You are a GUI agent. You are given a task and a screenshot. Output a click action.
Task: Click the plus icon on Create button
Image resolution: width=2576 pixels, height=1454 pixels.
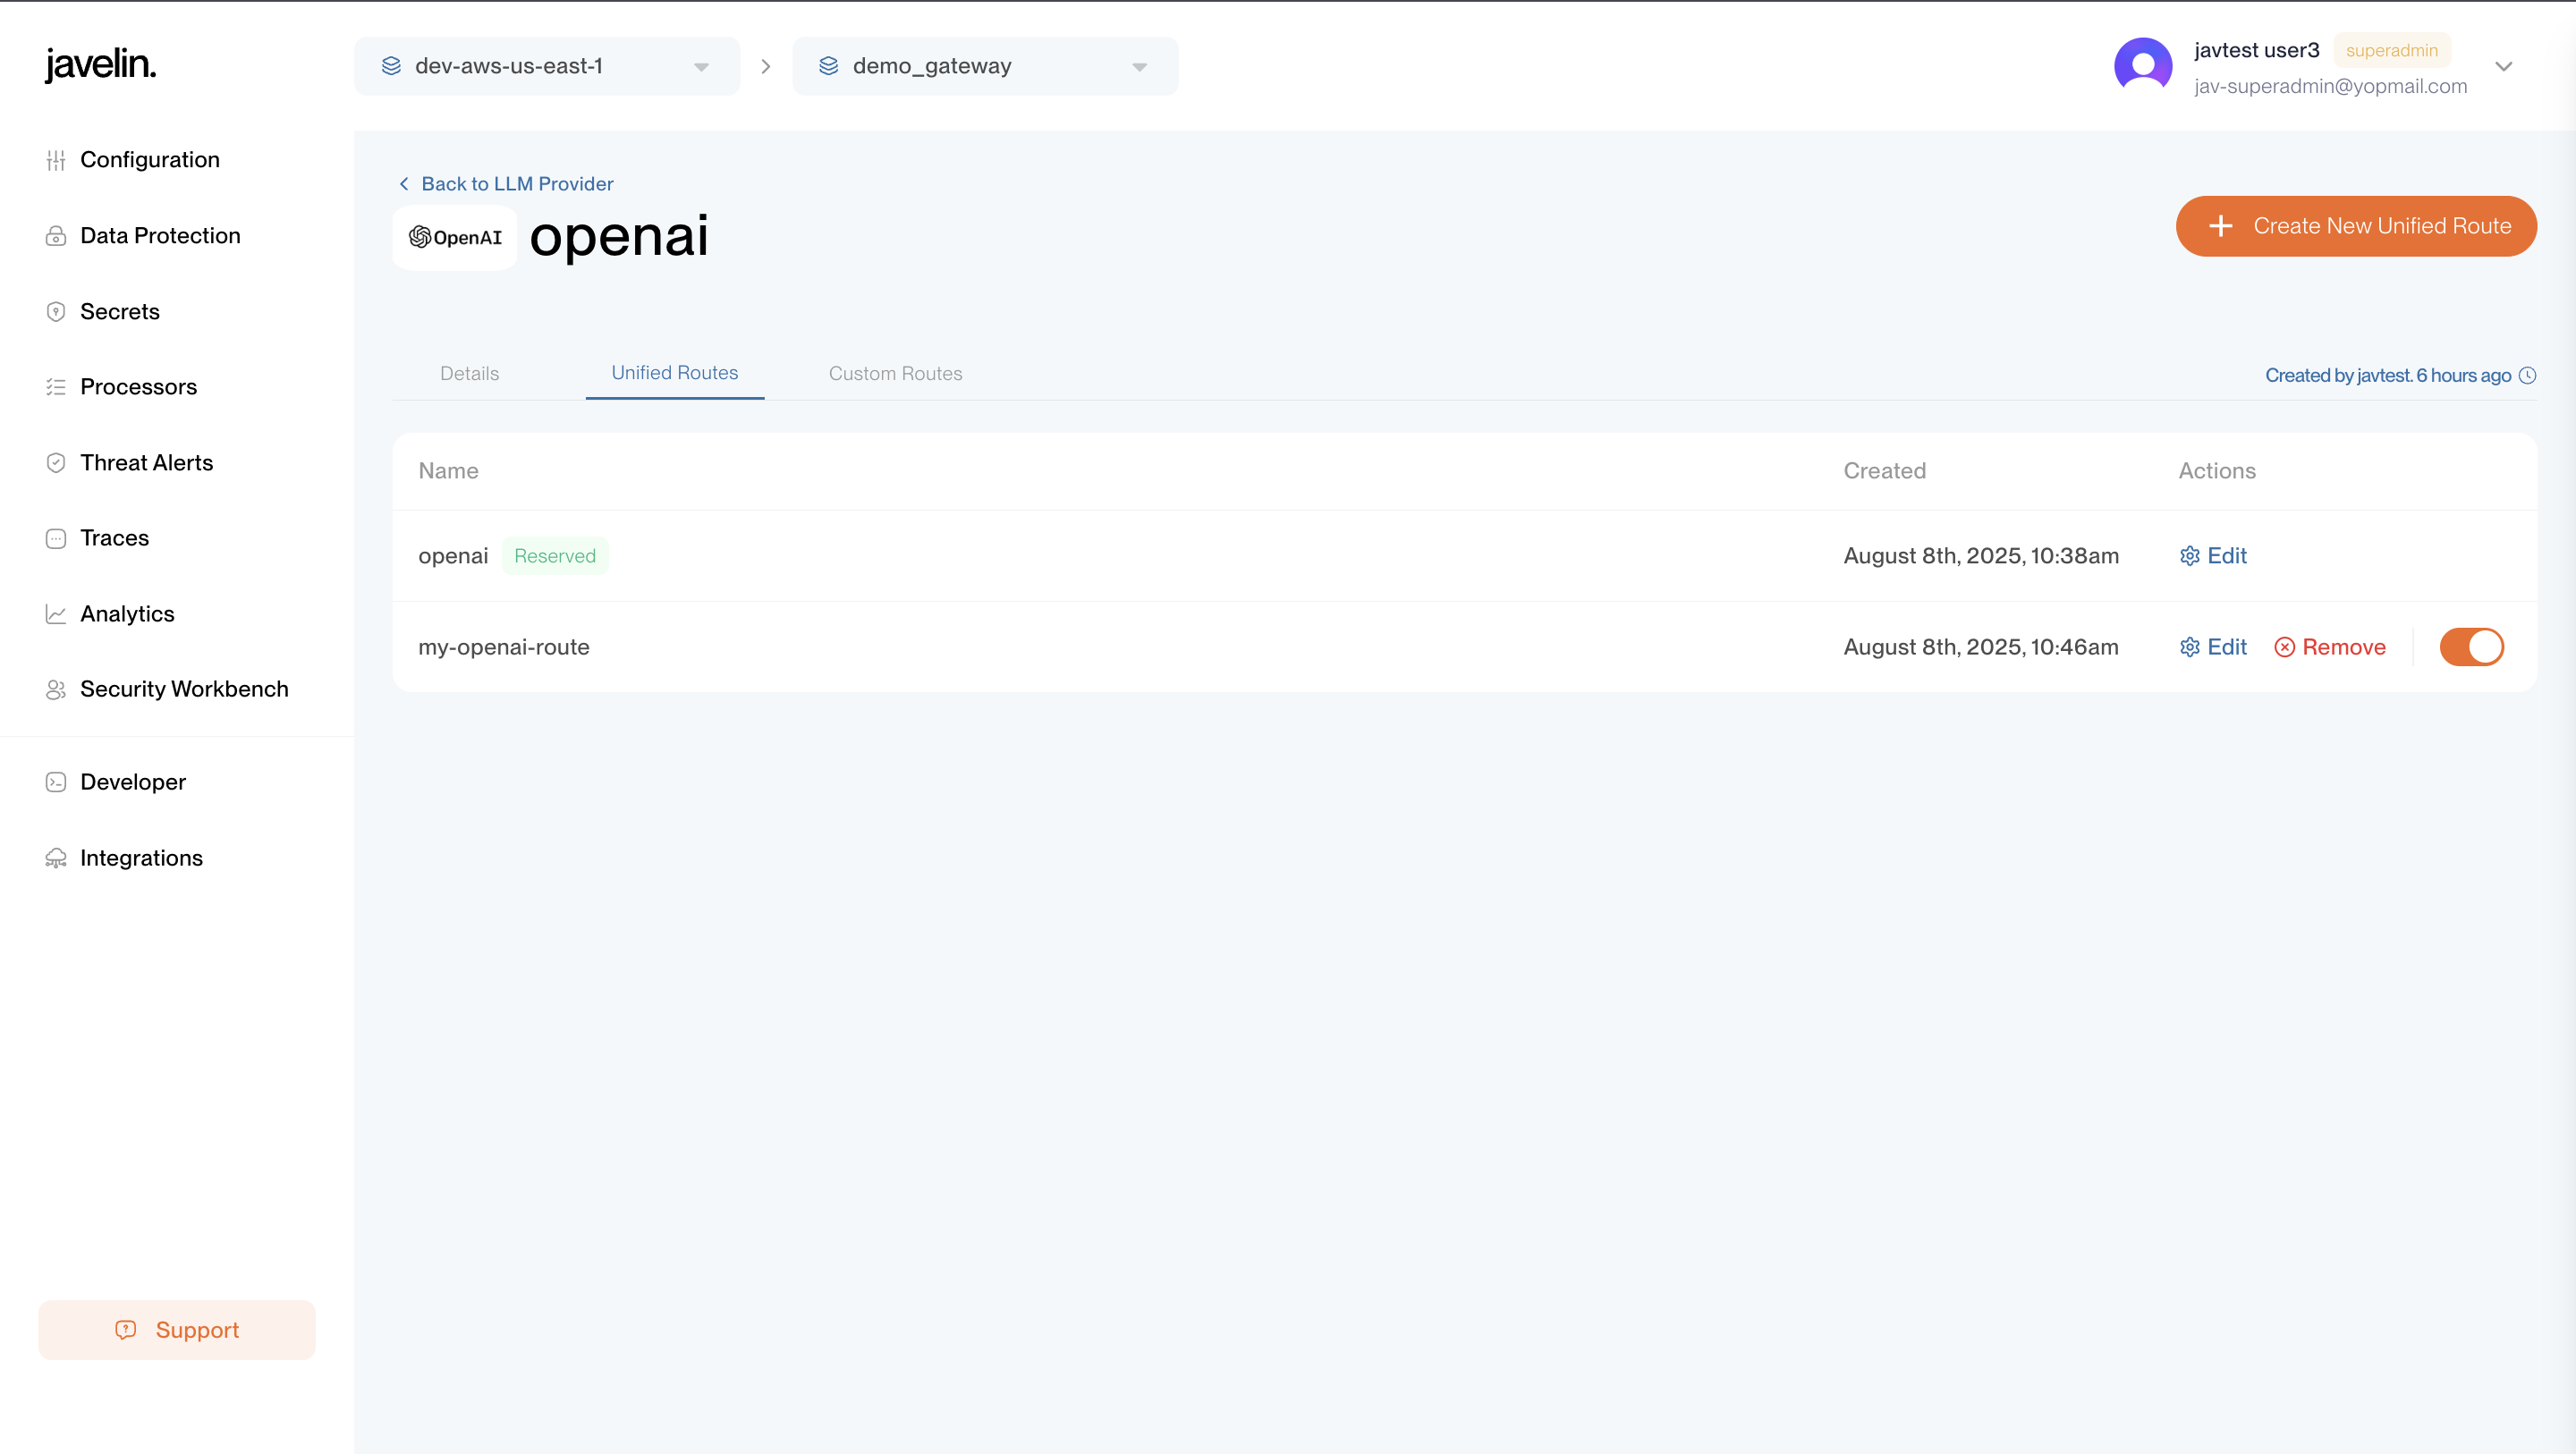pyautogui.click(x=2220, y=226)
